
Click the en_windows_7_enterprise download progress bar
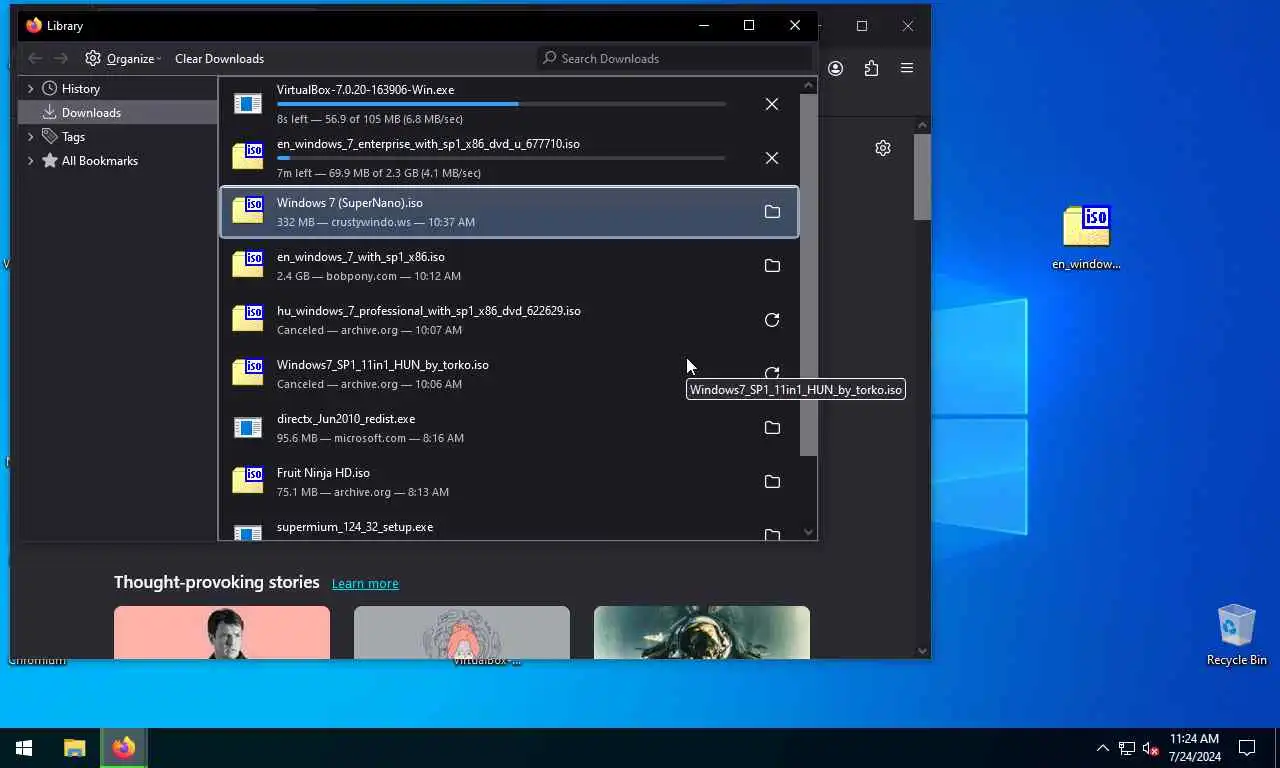(x=501, y=158)
